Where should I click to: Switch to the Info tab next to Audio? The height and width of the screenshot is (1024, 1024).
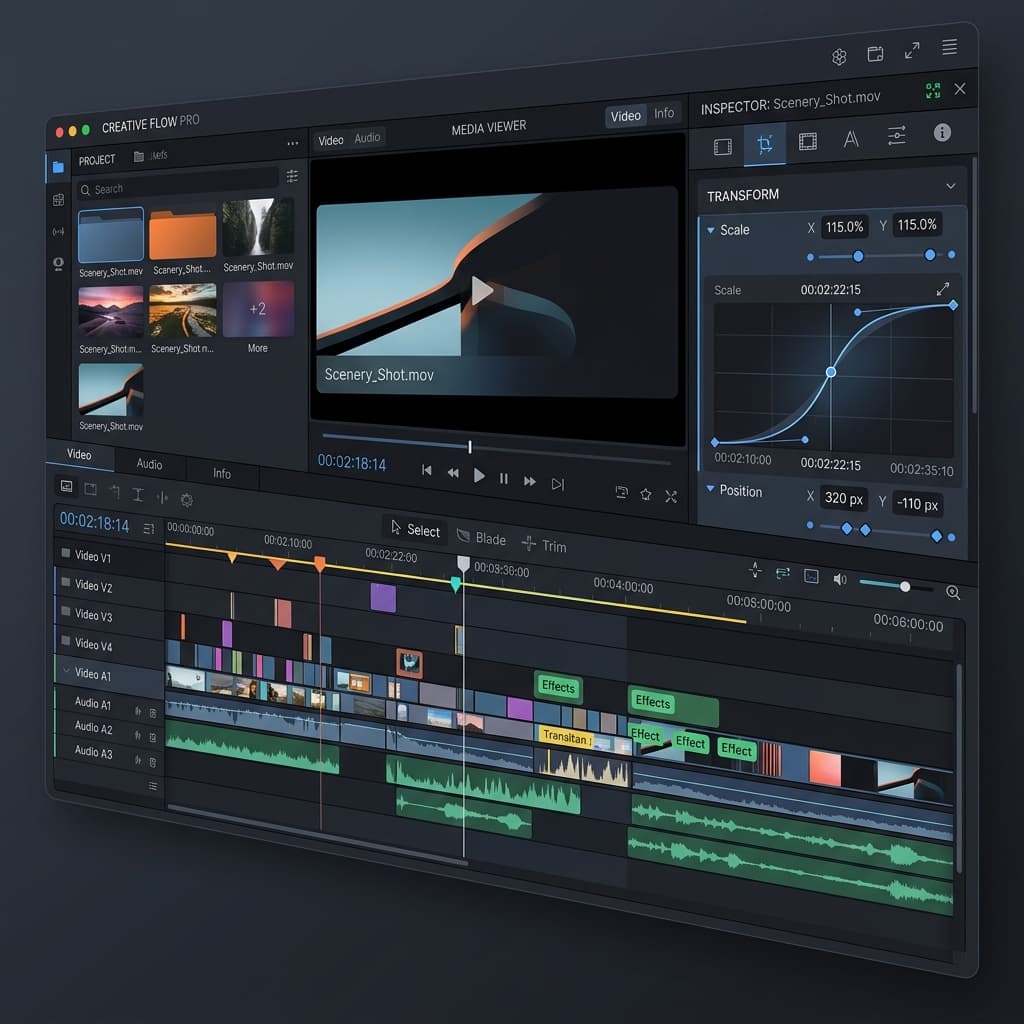pos(222,474)
